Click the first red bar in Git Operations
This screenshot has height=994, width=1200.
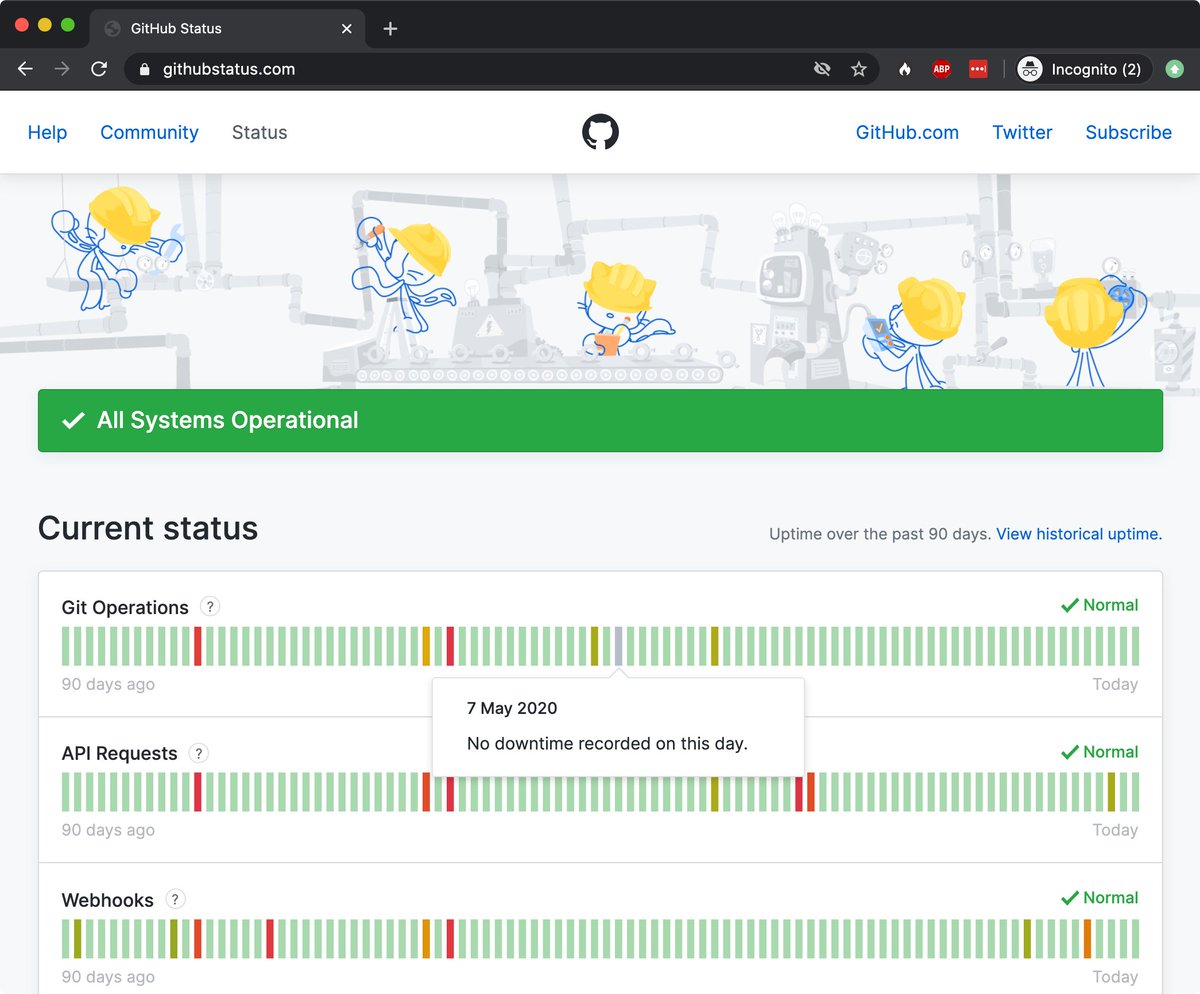click(x=198, y=646)
